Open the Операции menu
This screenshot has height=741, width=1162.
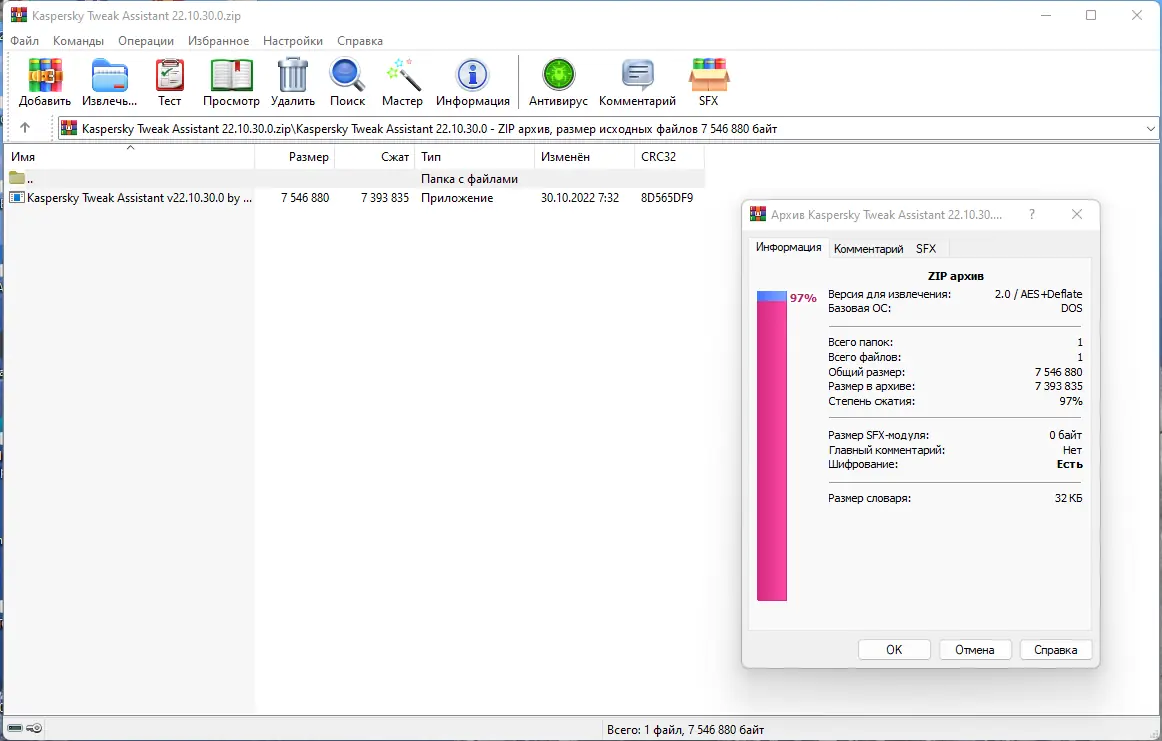point(146,41)
